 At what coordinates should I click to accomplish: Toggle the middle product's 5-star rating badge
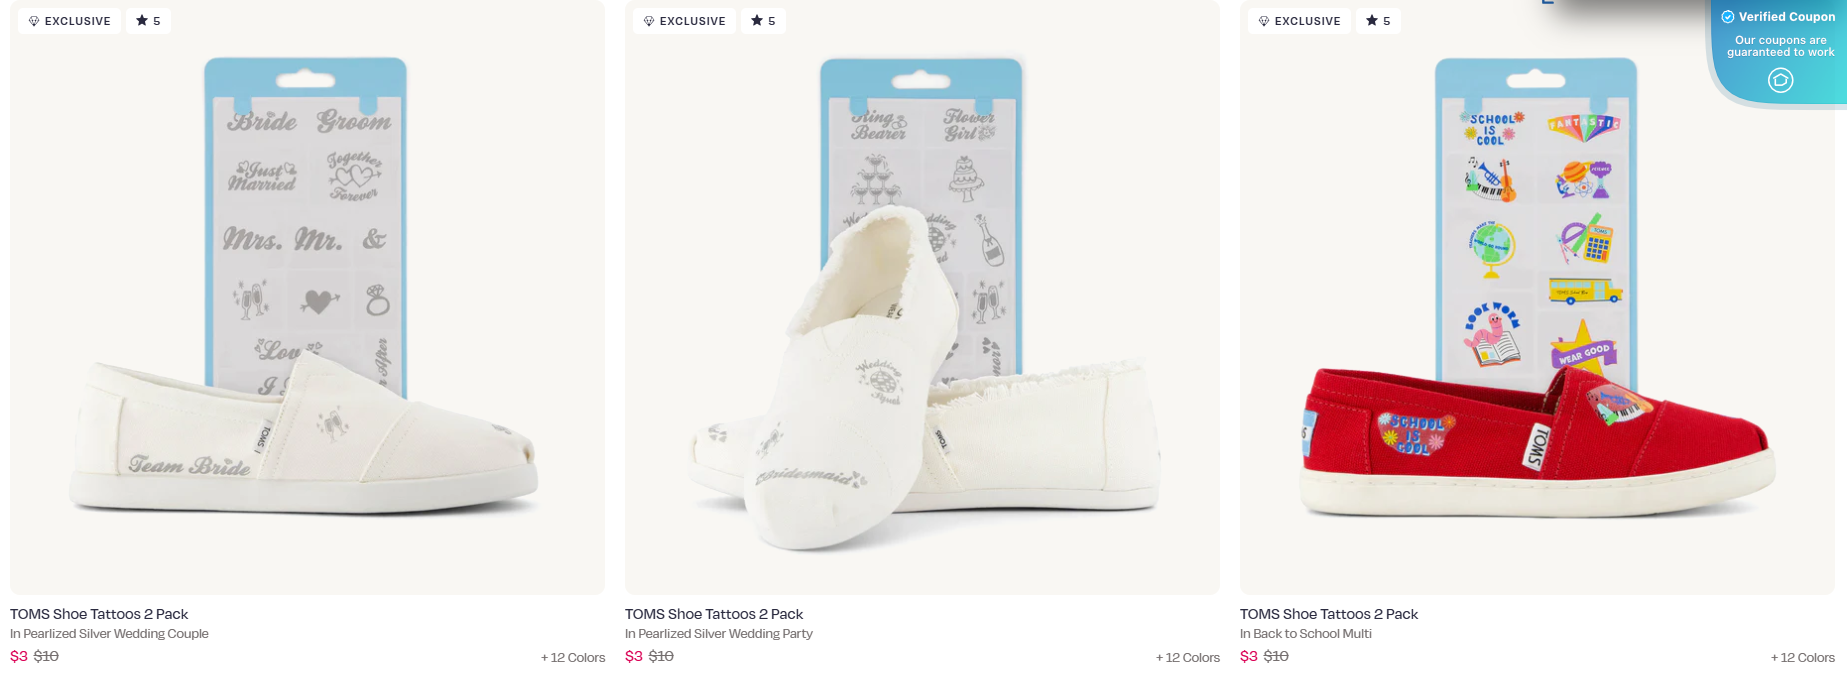point(763,20)
